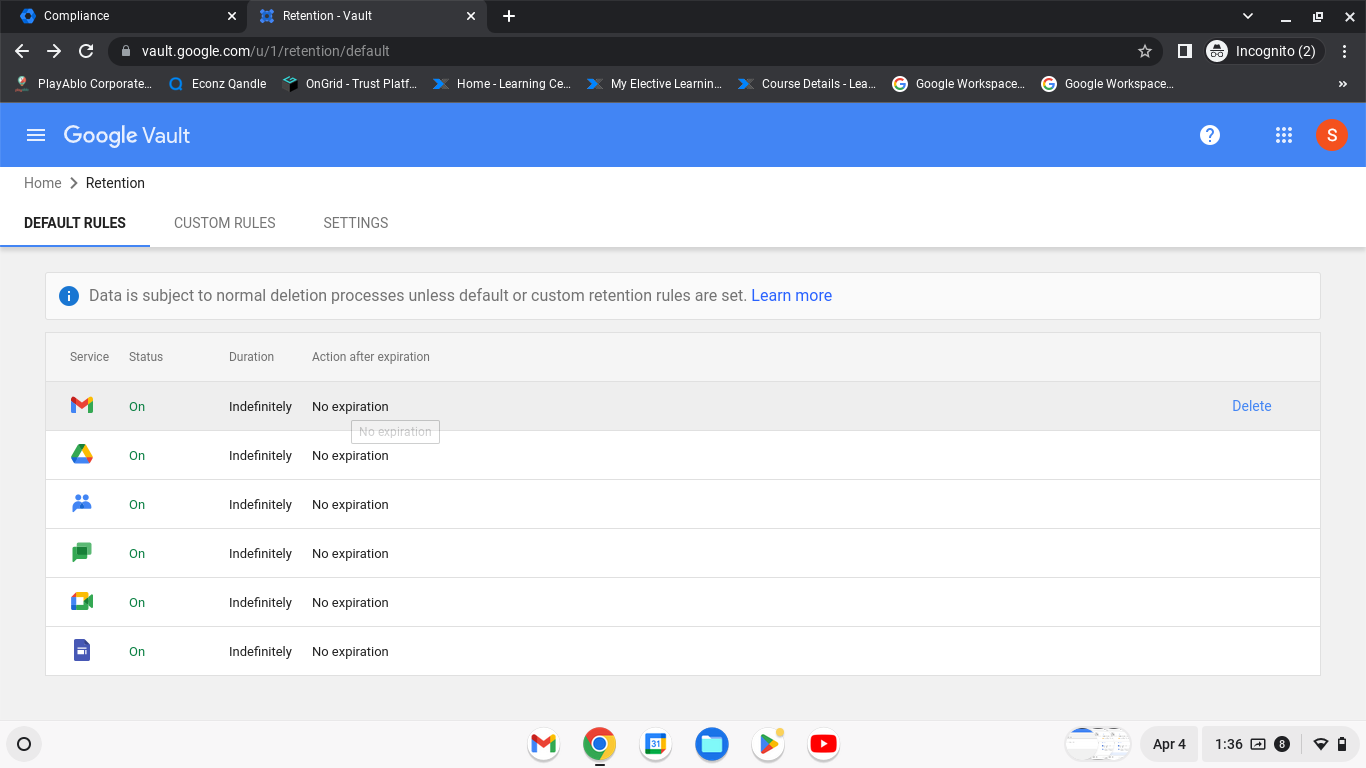Click the Delete link for Gmail rule
This screenshot has height=768, width=1366.
tap(1252, 406)
